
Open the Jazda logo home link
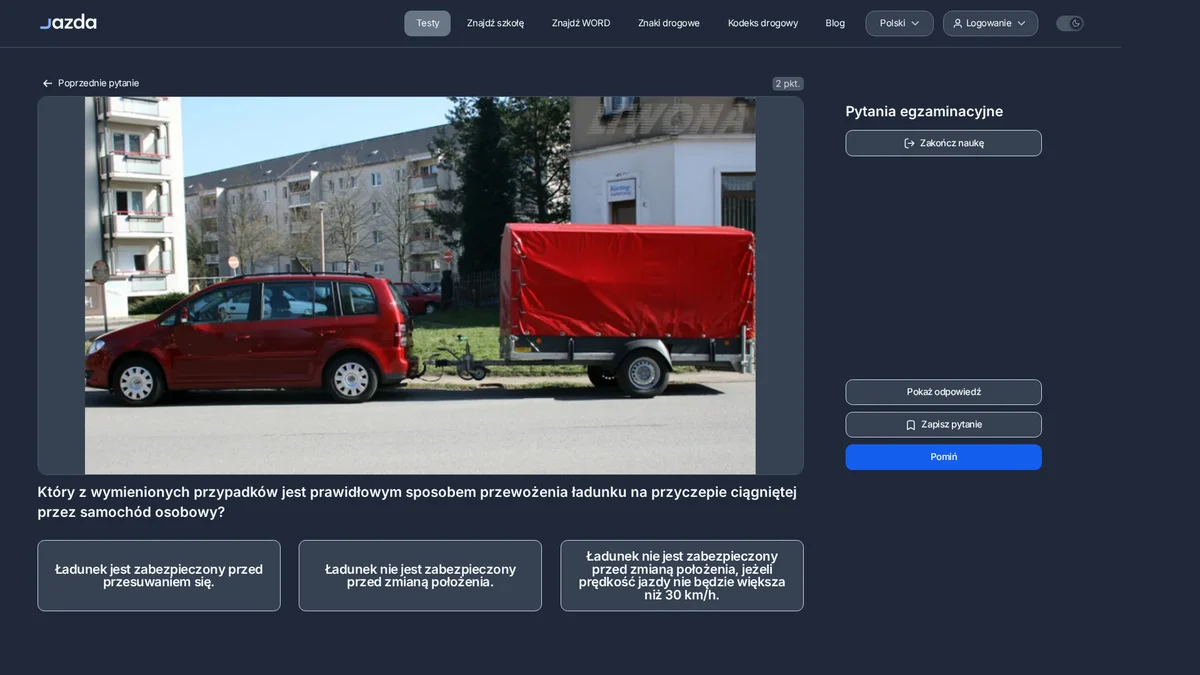coord(68,22)
